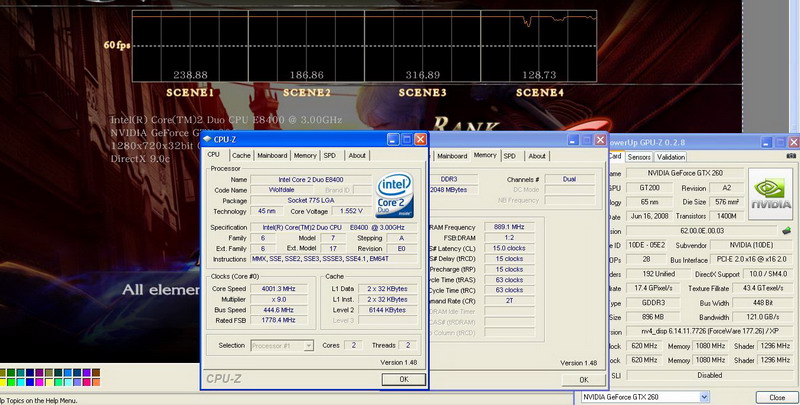Click the Instructions field listing MMX, SSE
This screenshot has height=405, width=800.
click(x=334, y=259)
